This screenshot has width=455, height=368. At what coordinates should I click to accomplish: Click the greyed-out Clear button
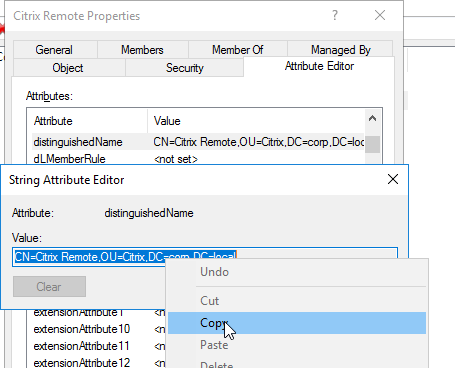click(x=49, y=287)
